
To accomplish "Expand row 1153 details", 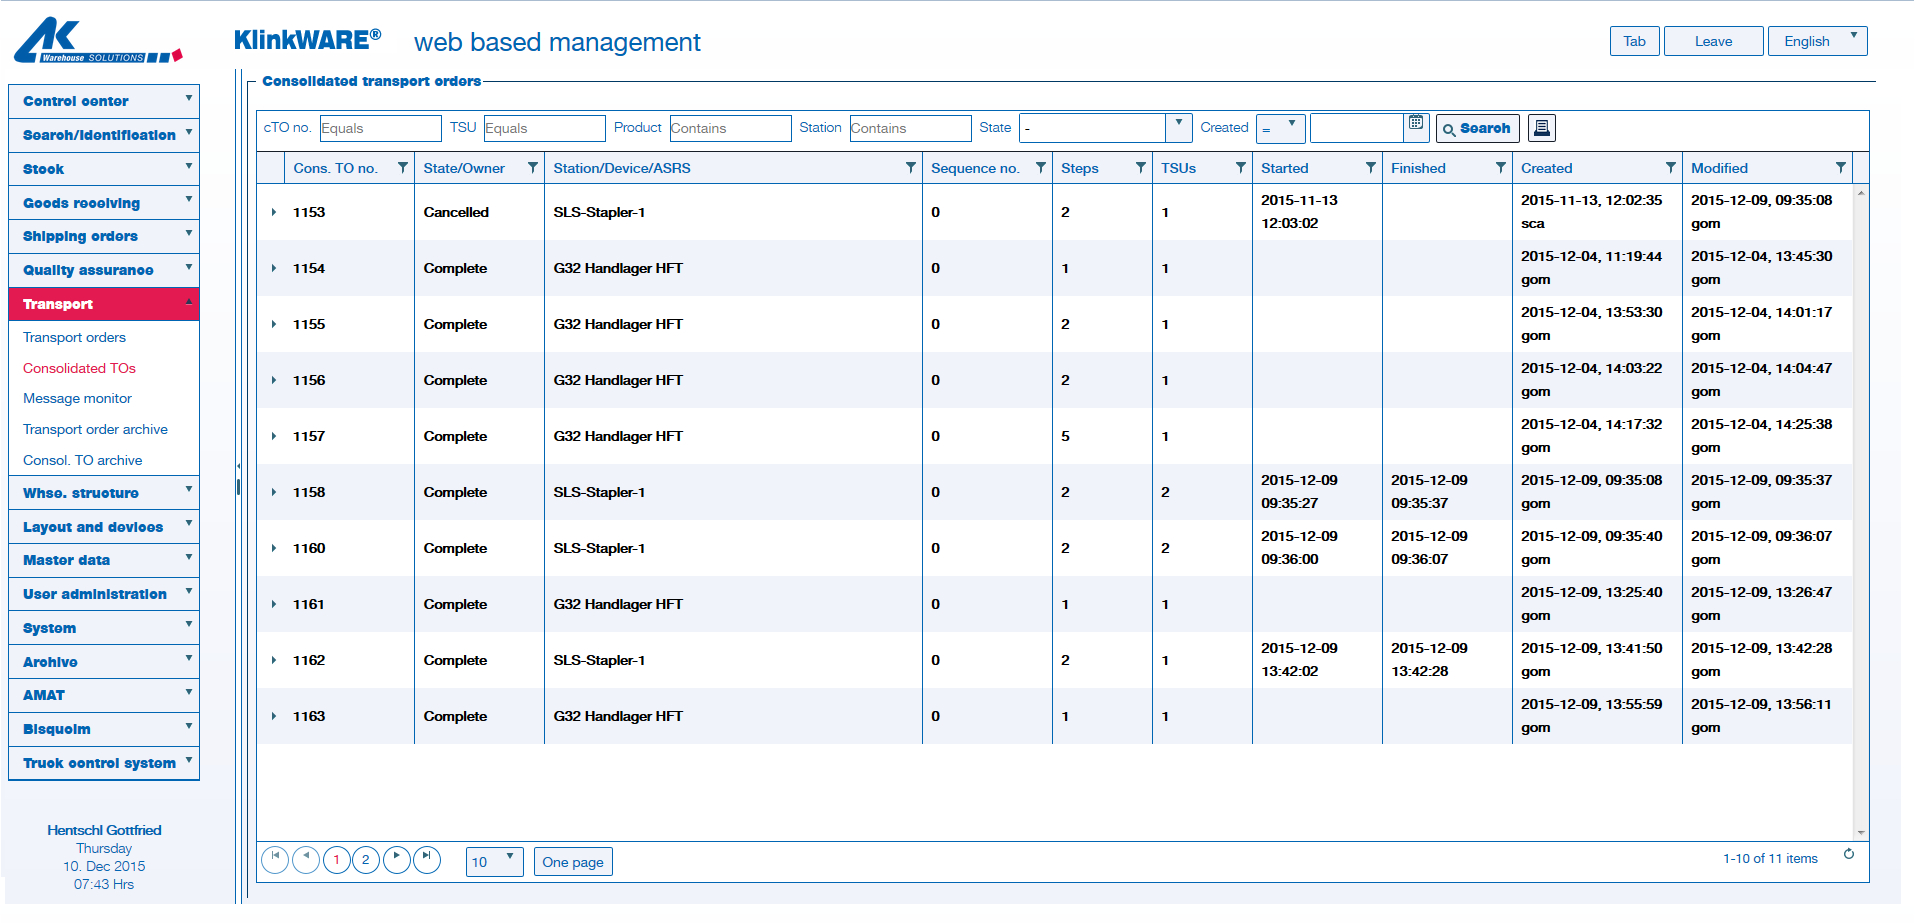I will coord(273,212).
